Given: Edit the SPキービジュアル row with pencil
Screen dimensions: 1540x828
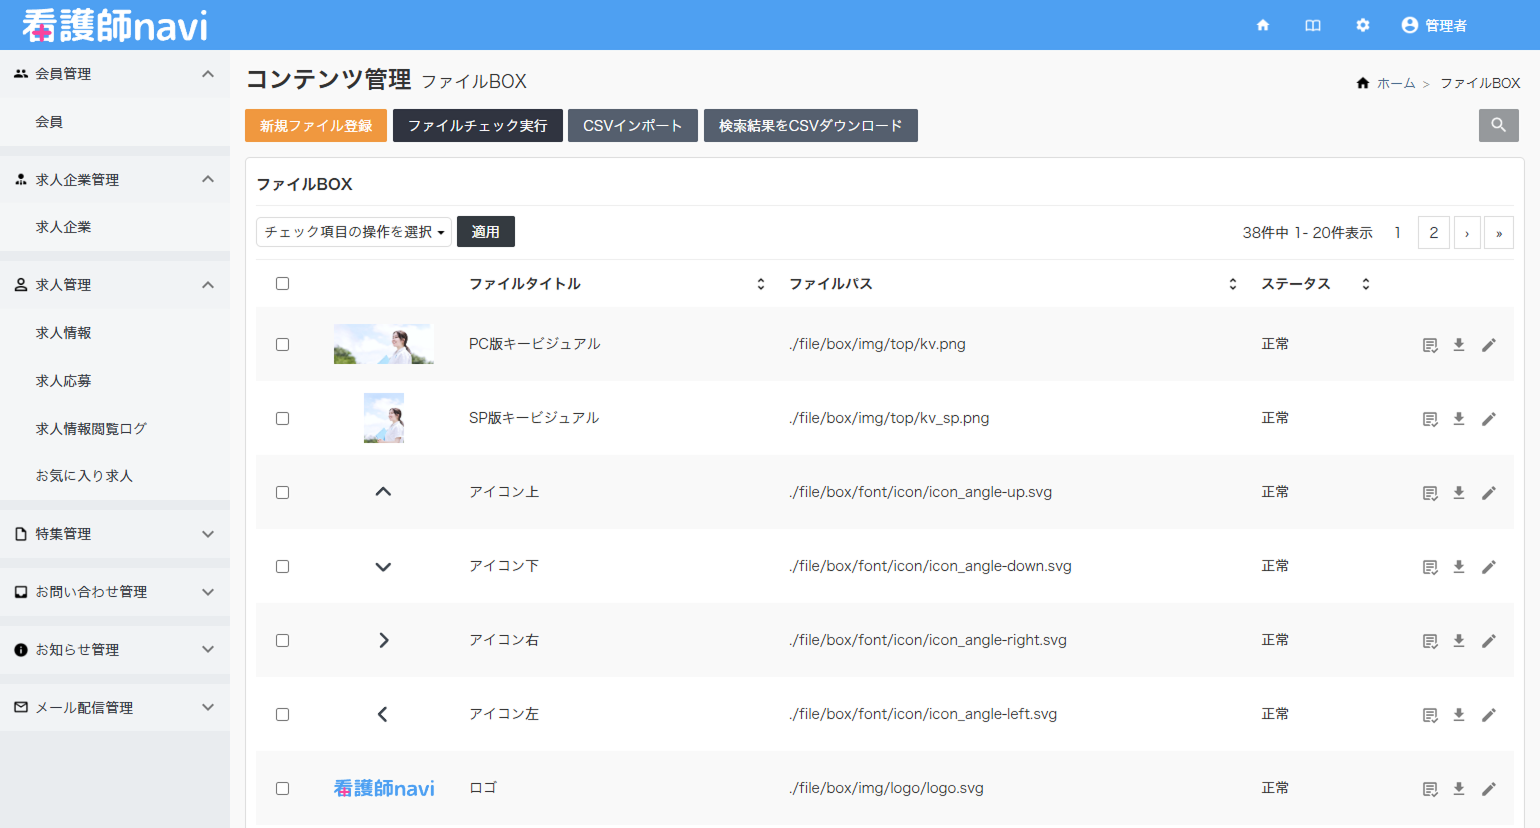Looking at the screenshot, I should [1488, 419].
